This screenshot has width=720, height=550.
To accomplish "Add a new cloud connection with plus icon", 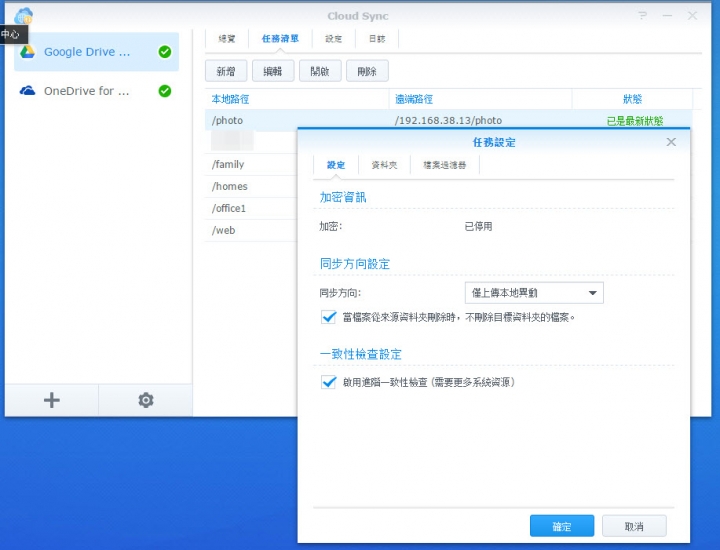I will click(x=52, y=400).
